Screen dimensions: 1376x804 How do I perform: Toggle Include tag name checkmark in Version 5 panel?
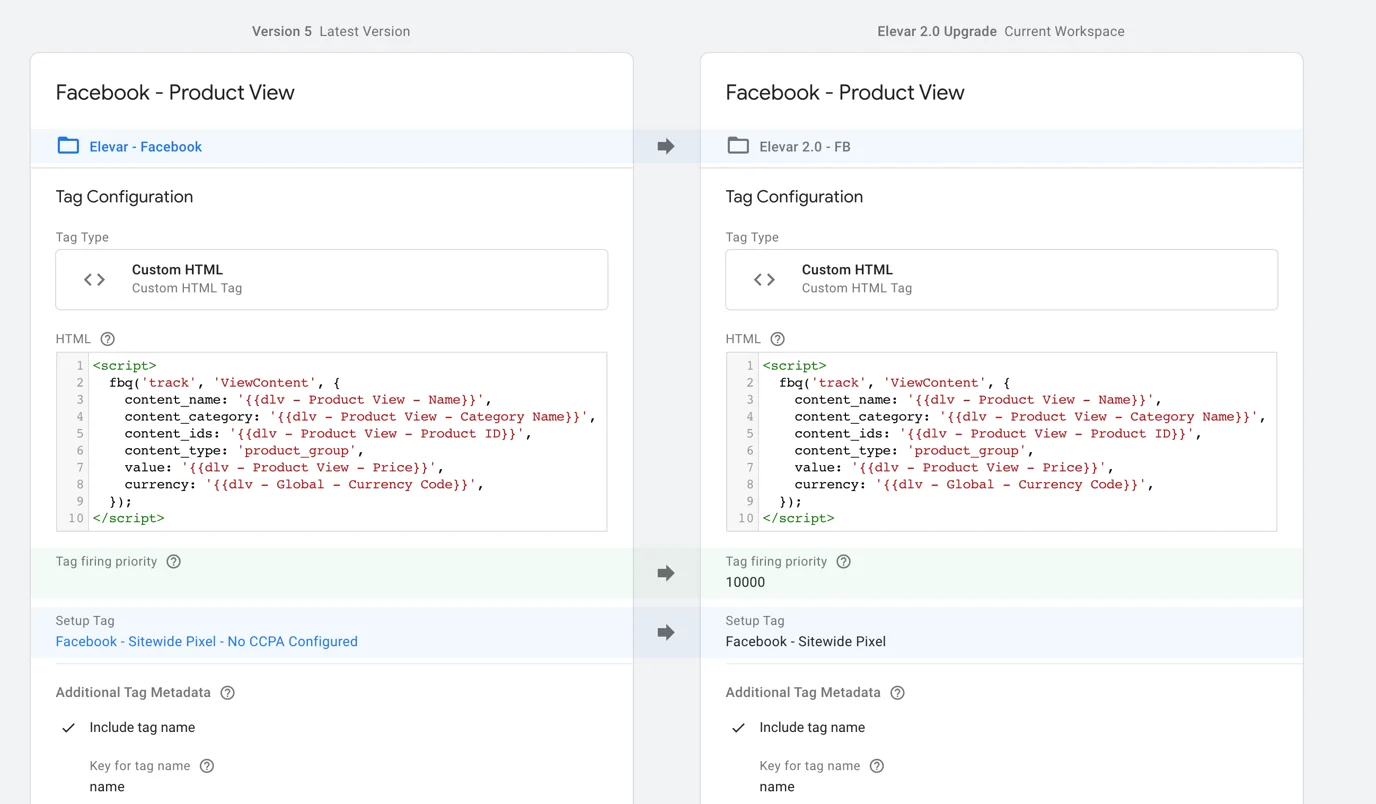(x=68, y=728)
